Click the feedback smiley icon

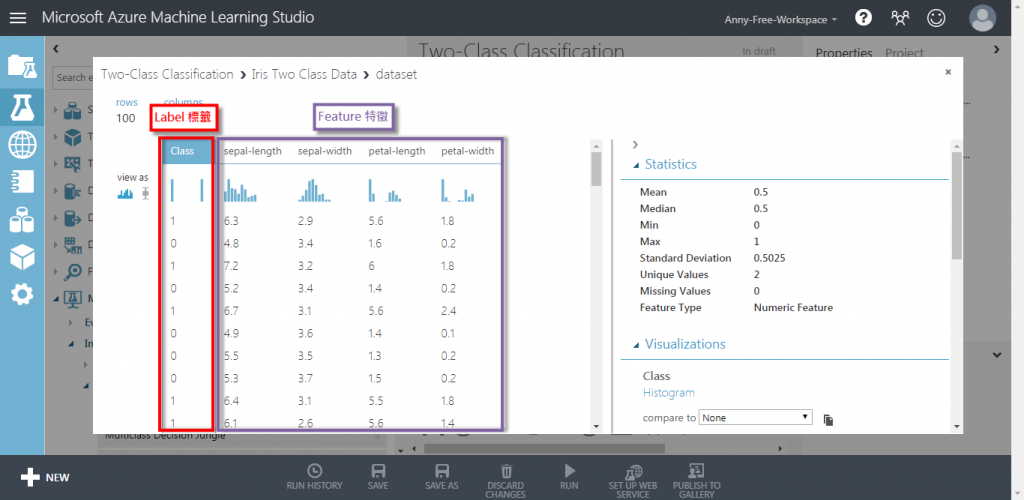tap(936, 18)
